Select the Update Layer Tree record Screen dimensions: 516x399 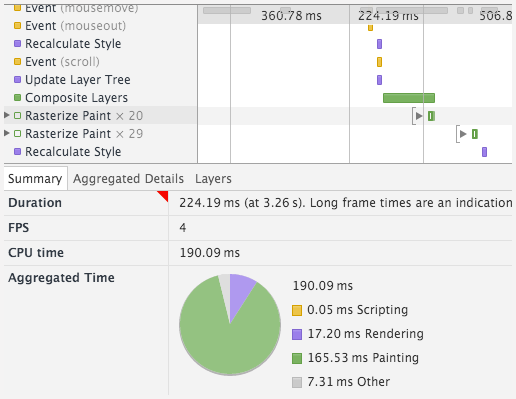coord(78,80)
